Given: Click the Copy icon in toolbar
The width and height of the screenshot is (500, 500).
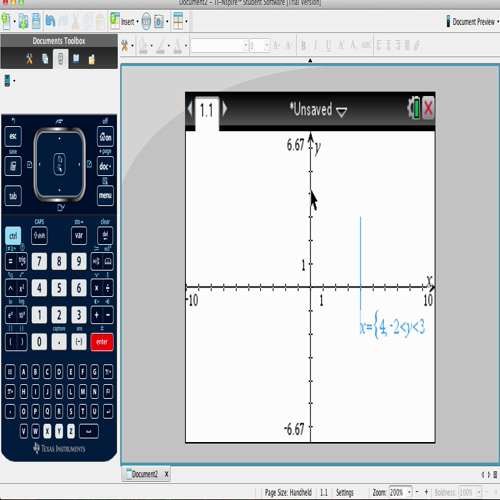Looking at the screenshot, I should [88, 21].
